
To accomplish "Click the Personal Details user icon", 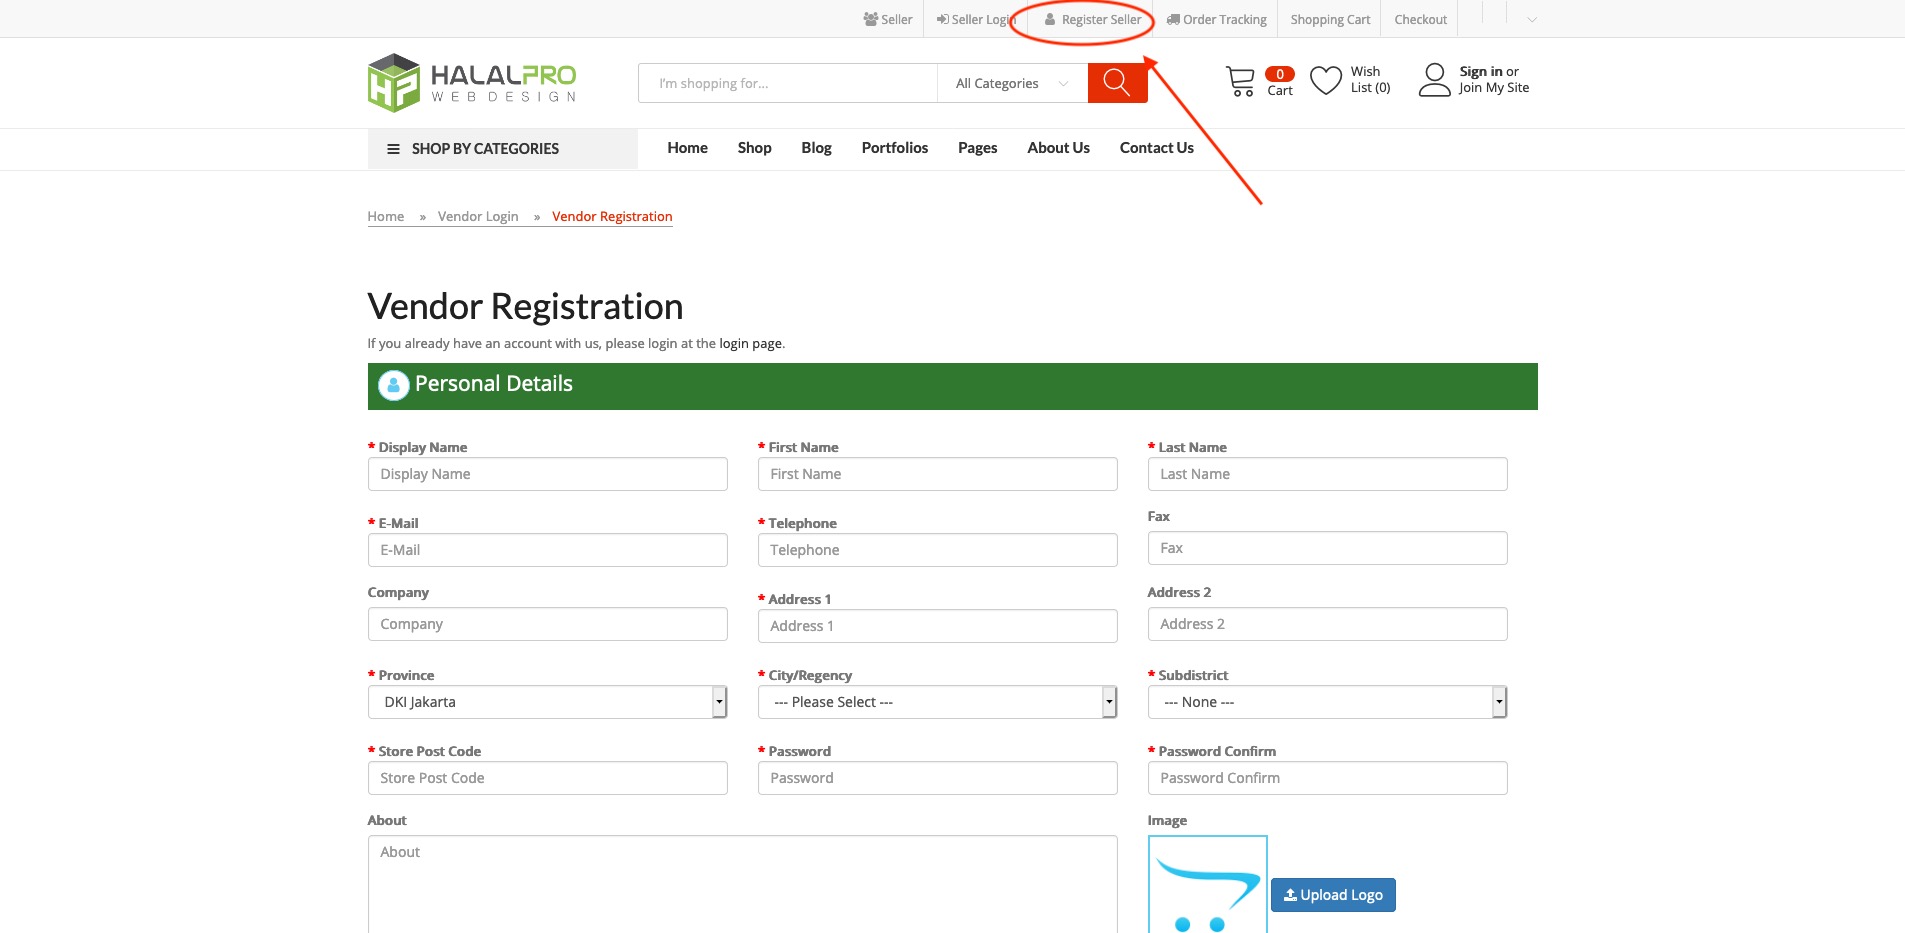I will point(394,385).
